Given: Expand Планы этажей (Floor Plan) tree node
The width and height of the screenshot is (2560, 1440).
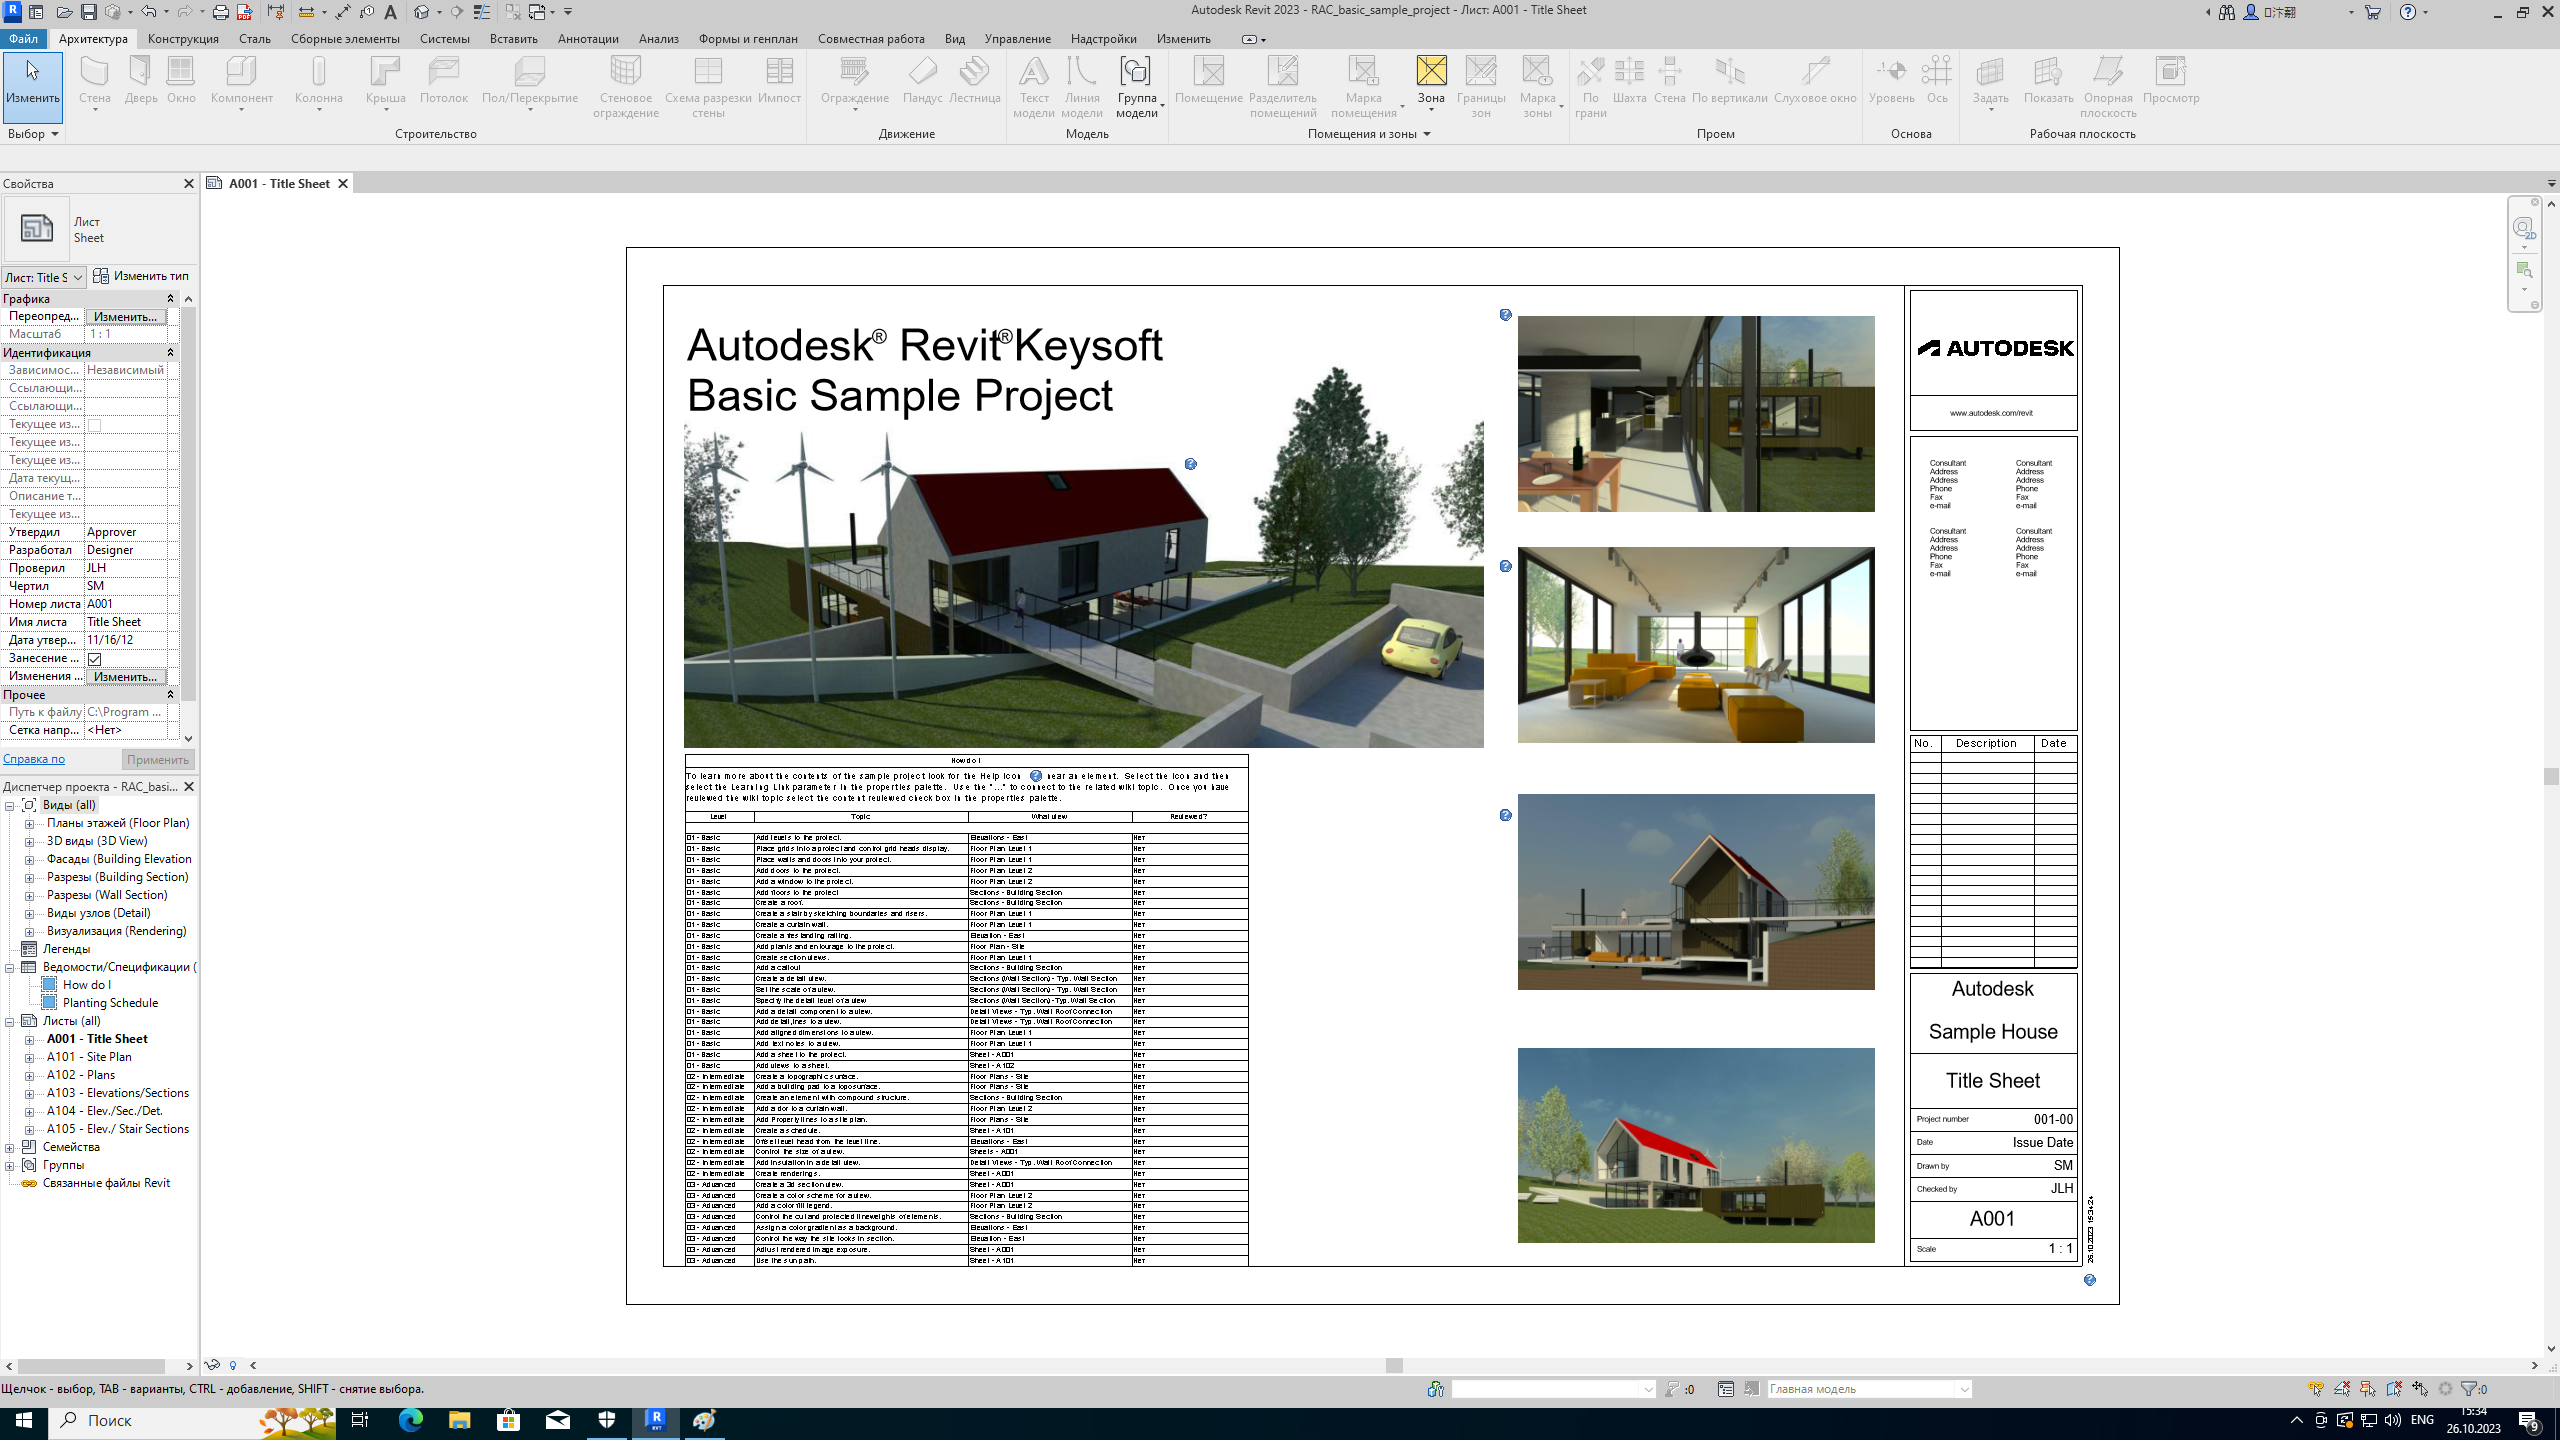Looking at the screenshot, I should point(29,824).
